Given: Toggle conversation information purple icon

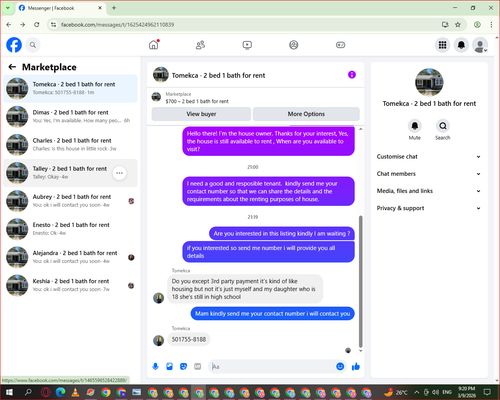Looking at the screenshot, I should pos(352,75).
